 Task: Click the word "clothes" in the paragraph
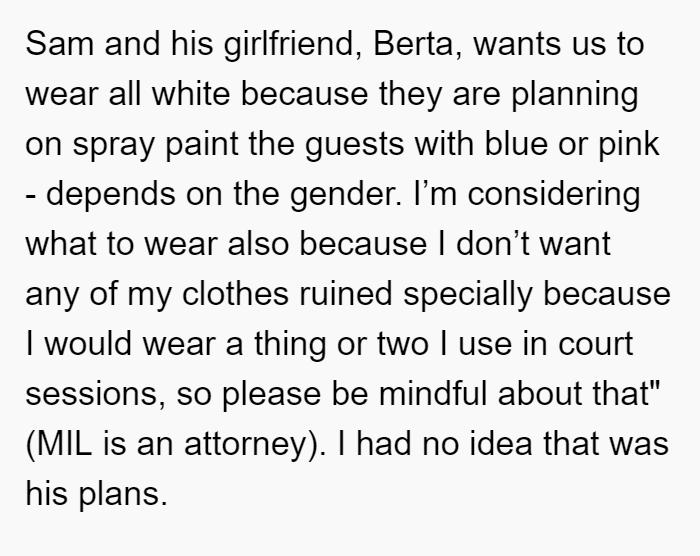[x=235, y=294]
